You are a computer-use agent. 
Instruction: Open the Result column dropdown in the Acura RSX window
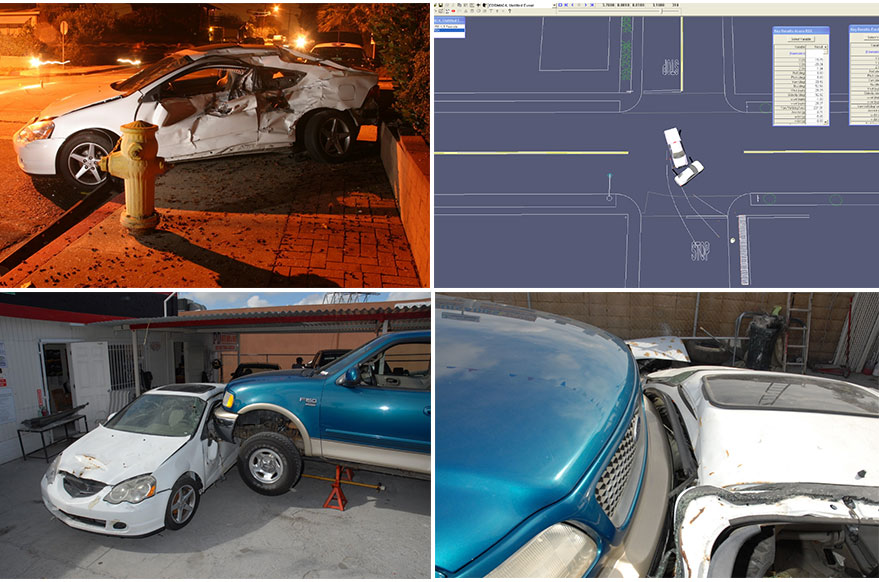coord(825,47)
